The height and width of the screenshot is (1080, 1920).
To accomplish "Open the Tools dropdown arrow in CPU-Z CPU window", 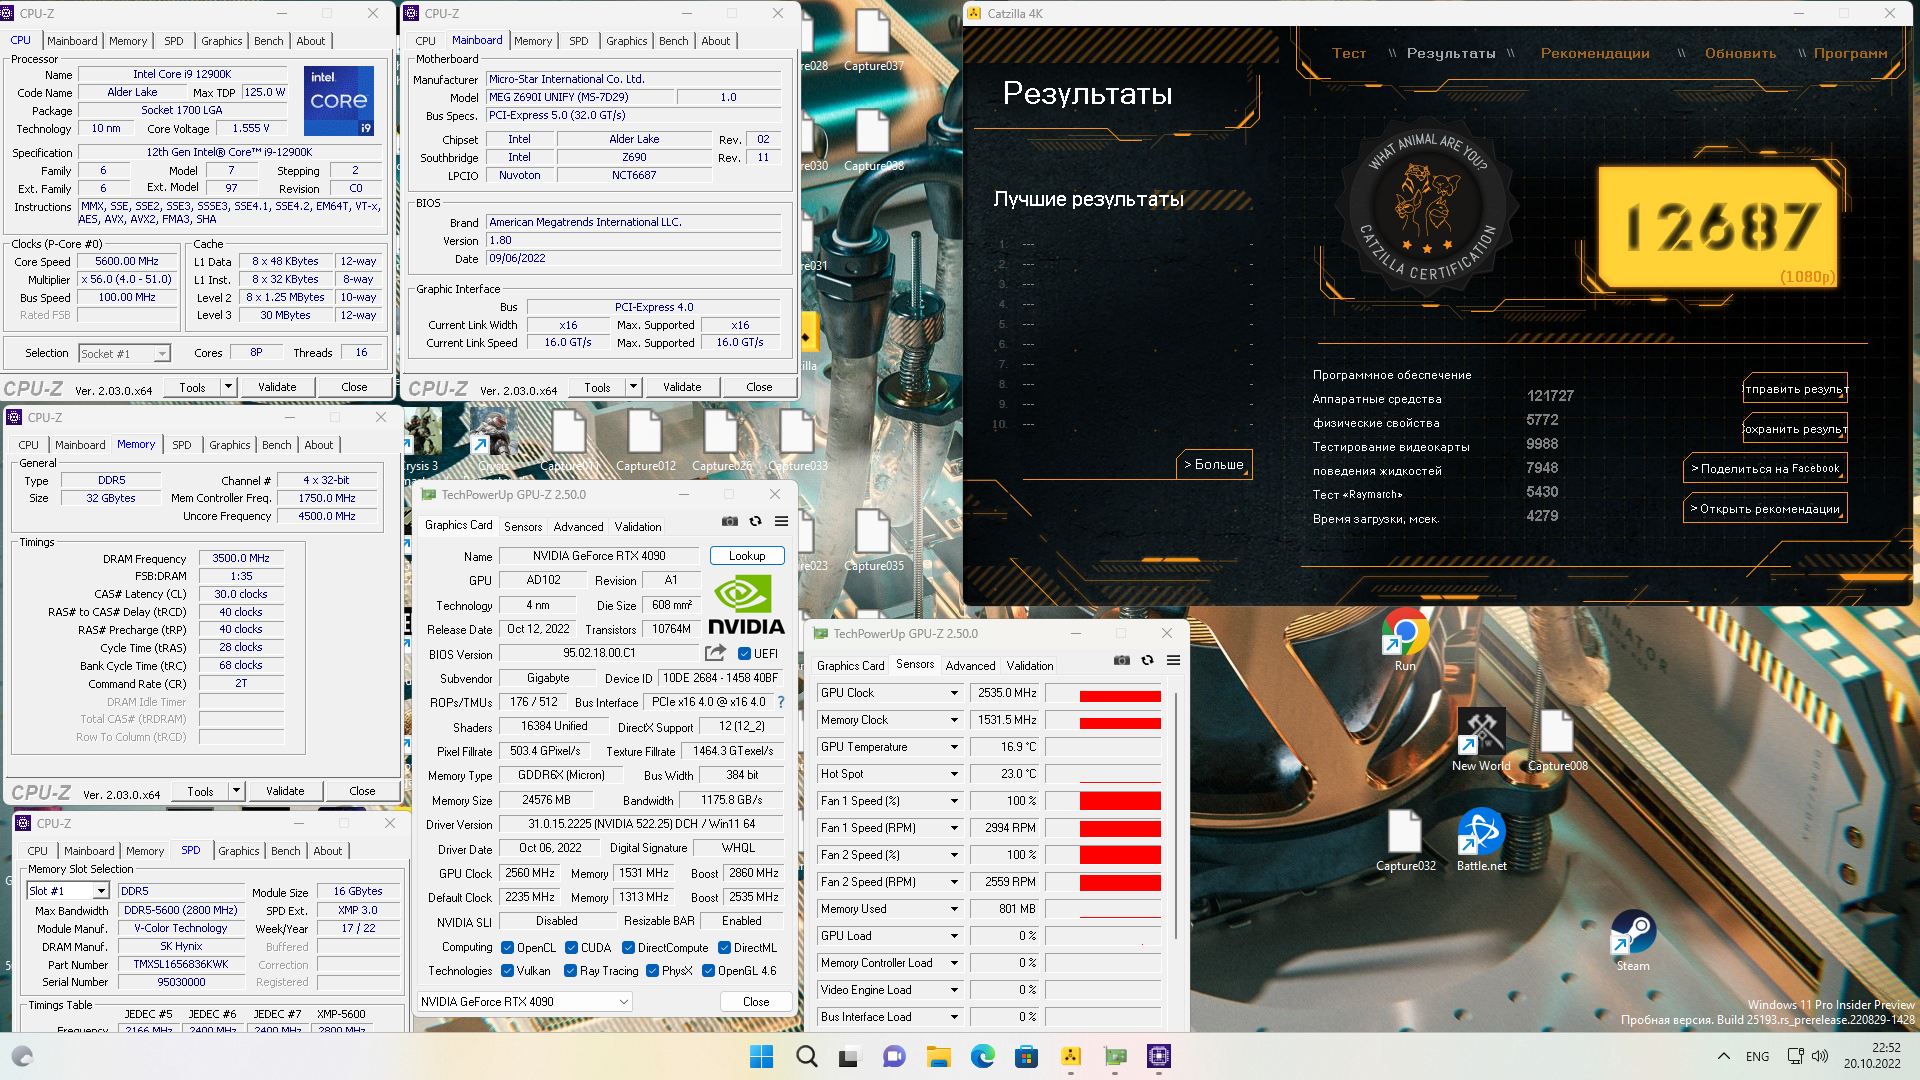I will 228,387.
